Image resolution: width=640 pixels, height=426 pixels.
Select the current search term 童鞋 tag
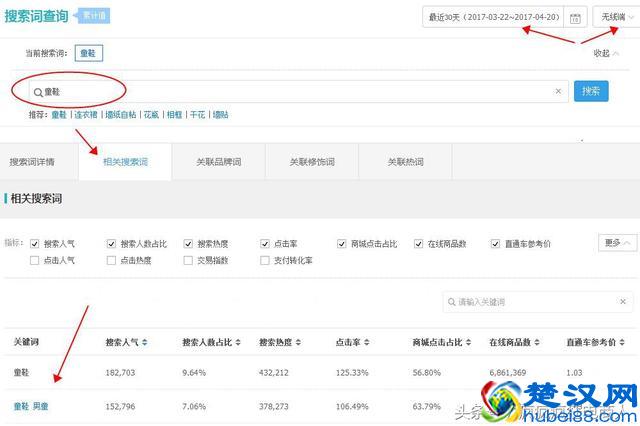tap(89, 53)
